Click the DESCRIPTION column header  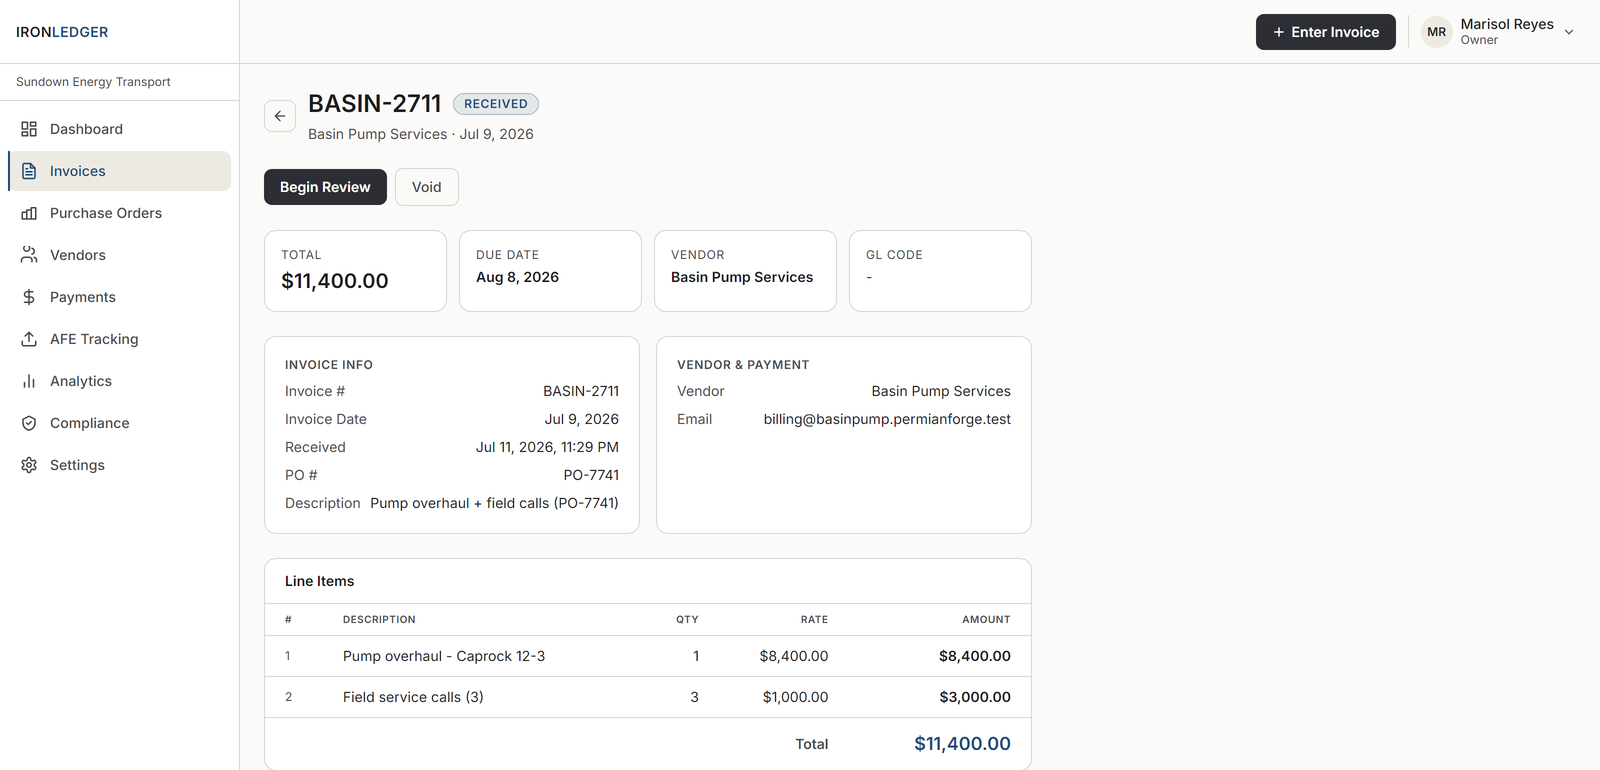[379, 620]
